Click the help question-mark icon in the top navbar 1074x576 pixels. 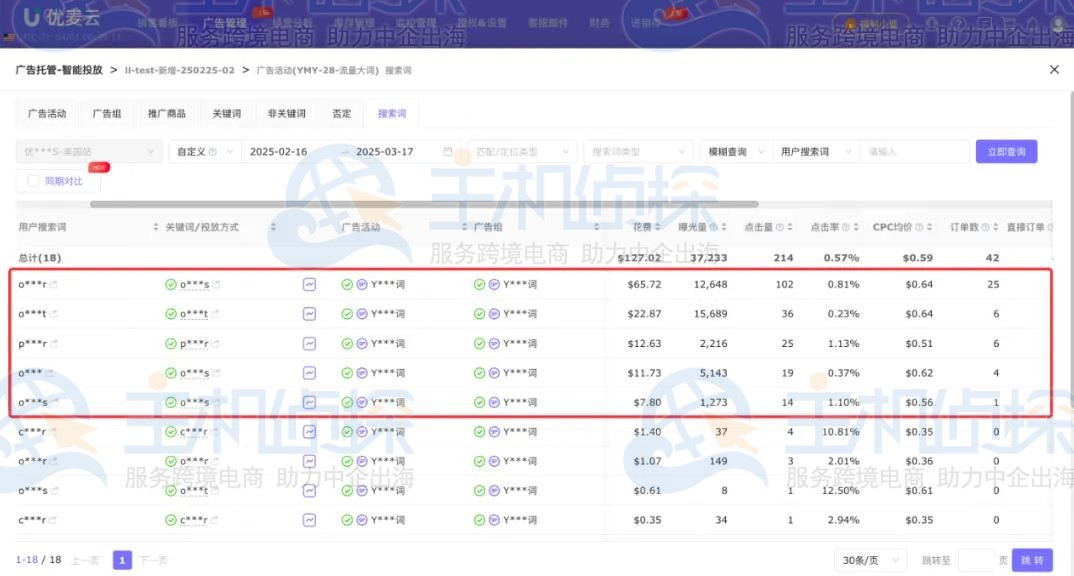pos(958,21)
